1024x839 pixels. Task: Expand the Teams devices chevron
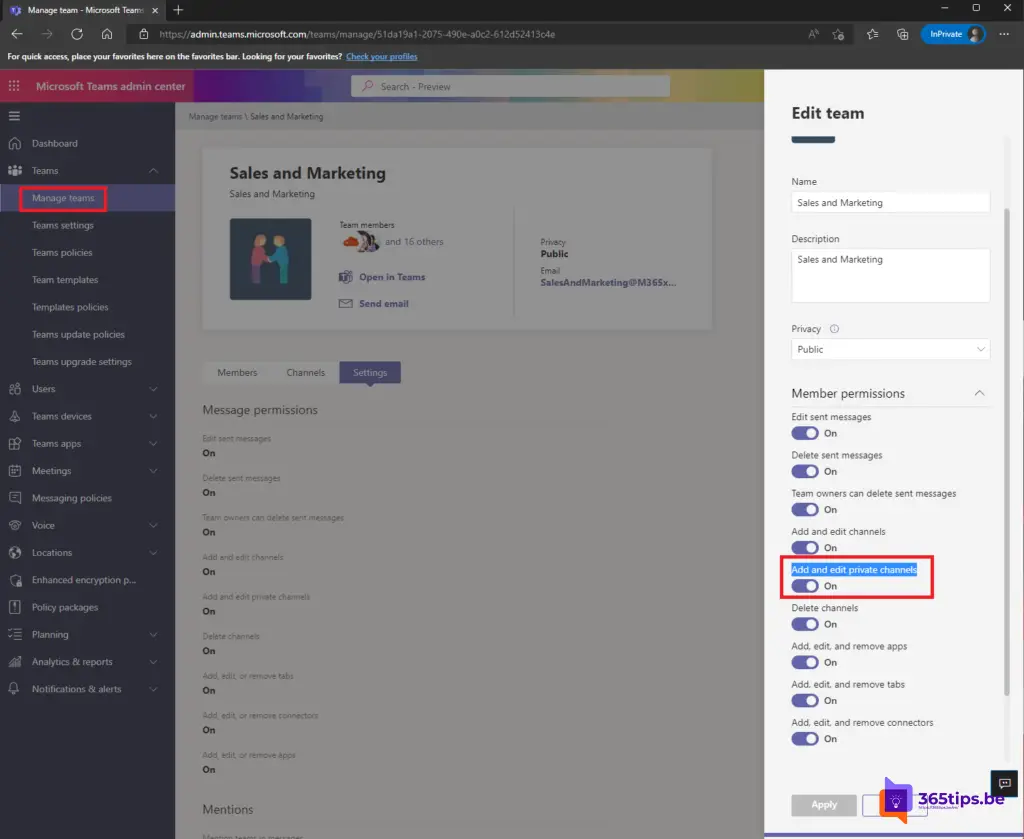tap(153, 416)
